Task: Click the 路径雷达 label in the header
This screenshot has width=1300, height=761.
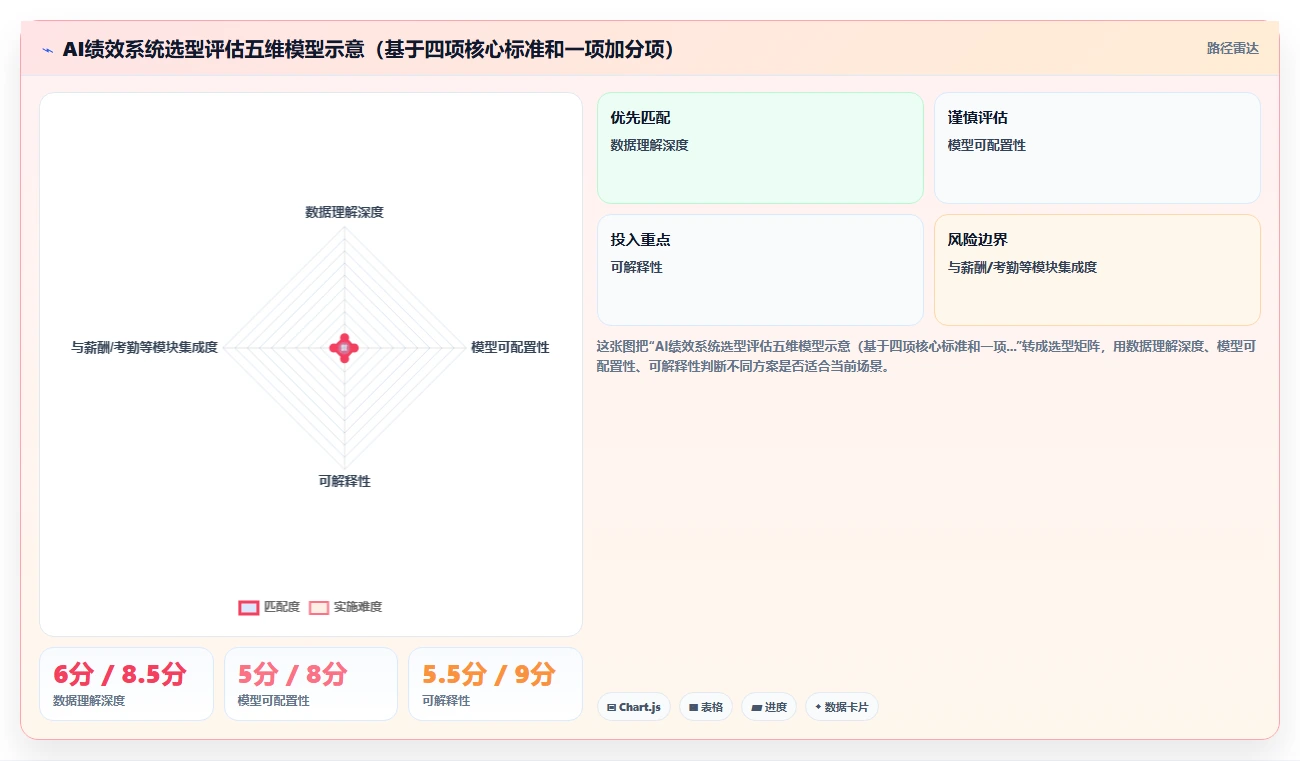Action: click(1232, 48)
